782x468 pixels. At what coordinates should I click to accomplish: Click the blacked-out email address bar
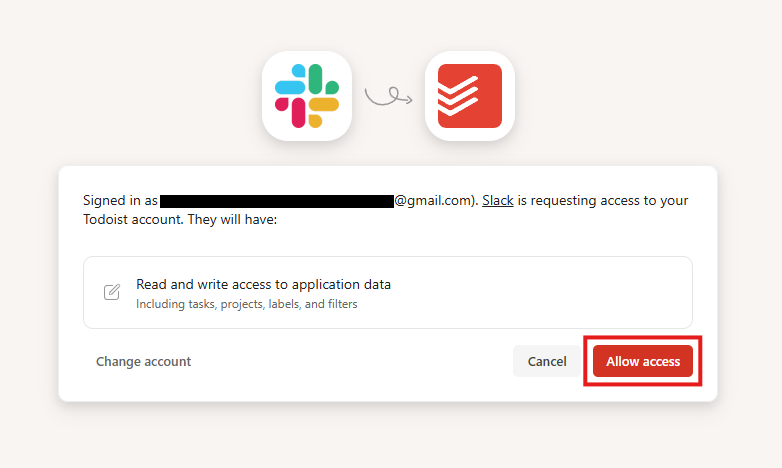tap(277, 201)
